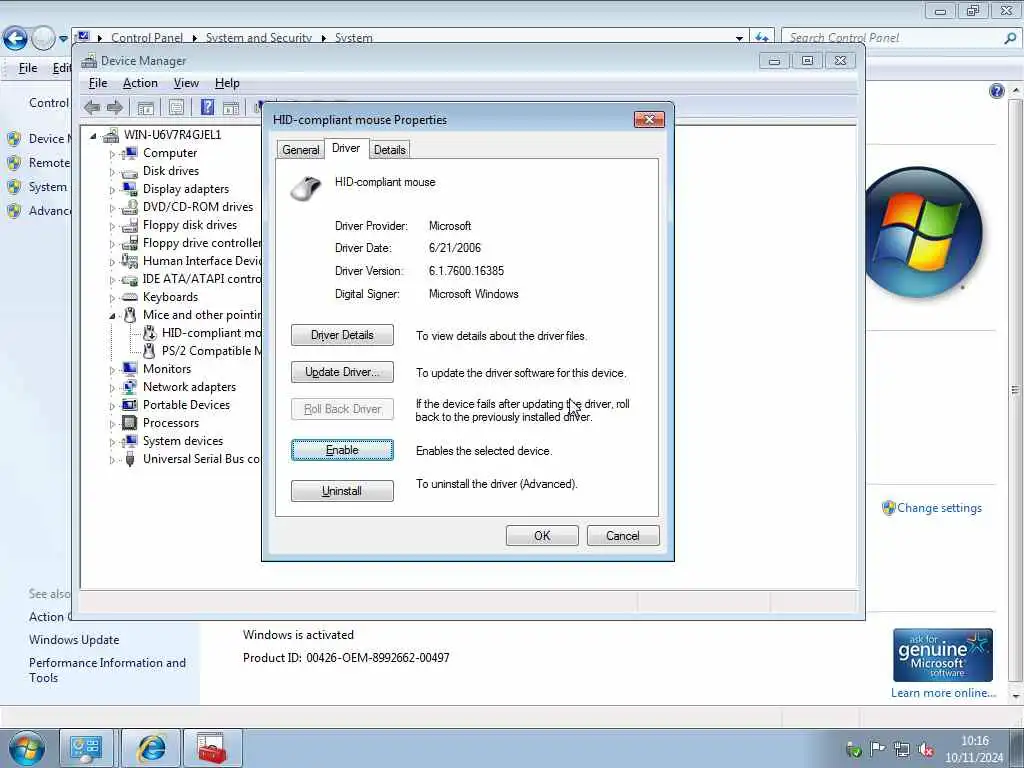Confirm the properties dialog with OK
Image resolution: width=1024 pixels, height=768 pixels.
[x=542, y=536]
